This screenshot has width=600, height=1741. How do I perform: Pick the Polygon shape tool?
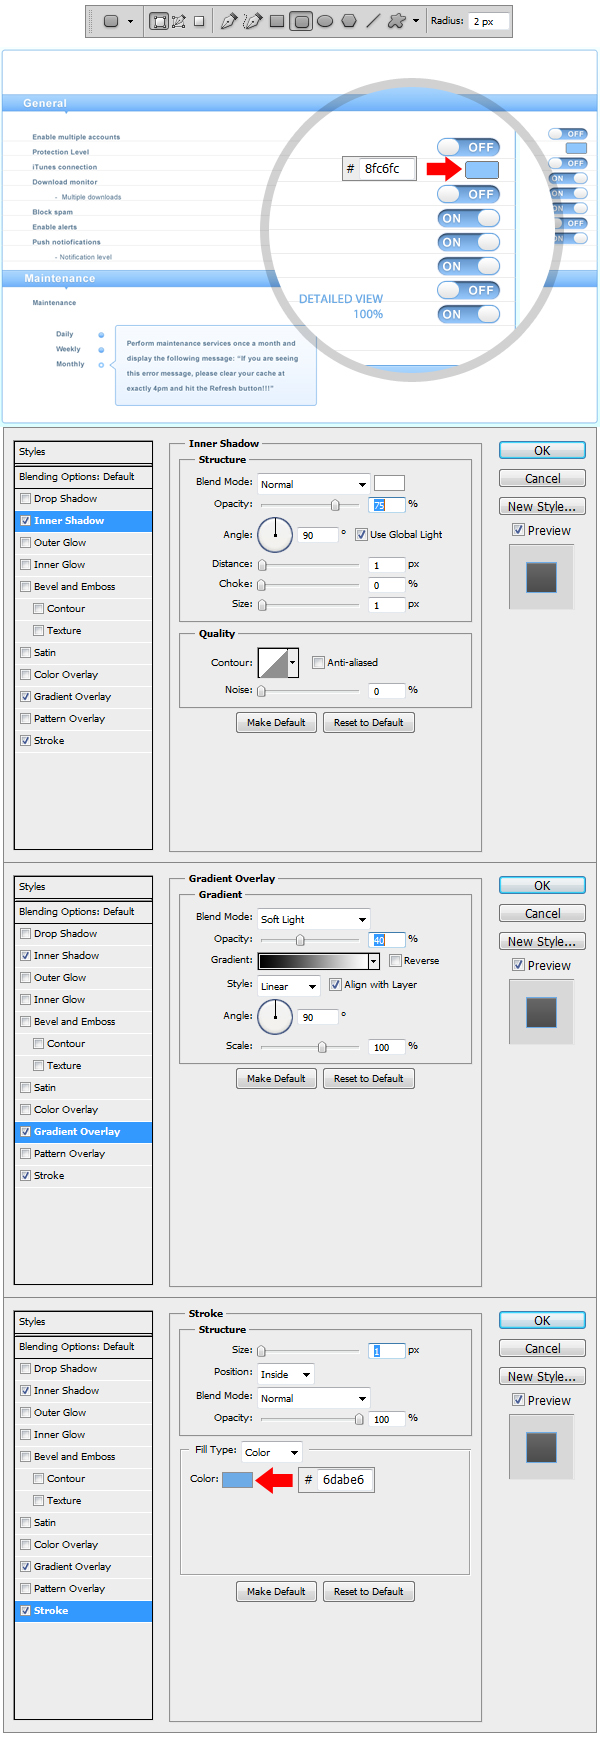[x=349, y=21]
